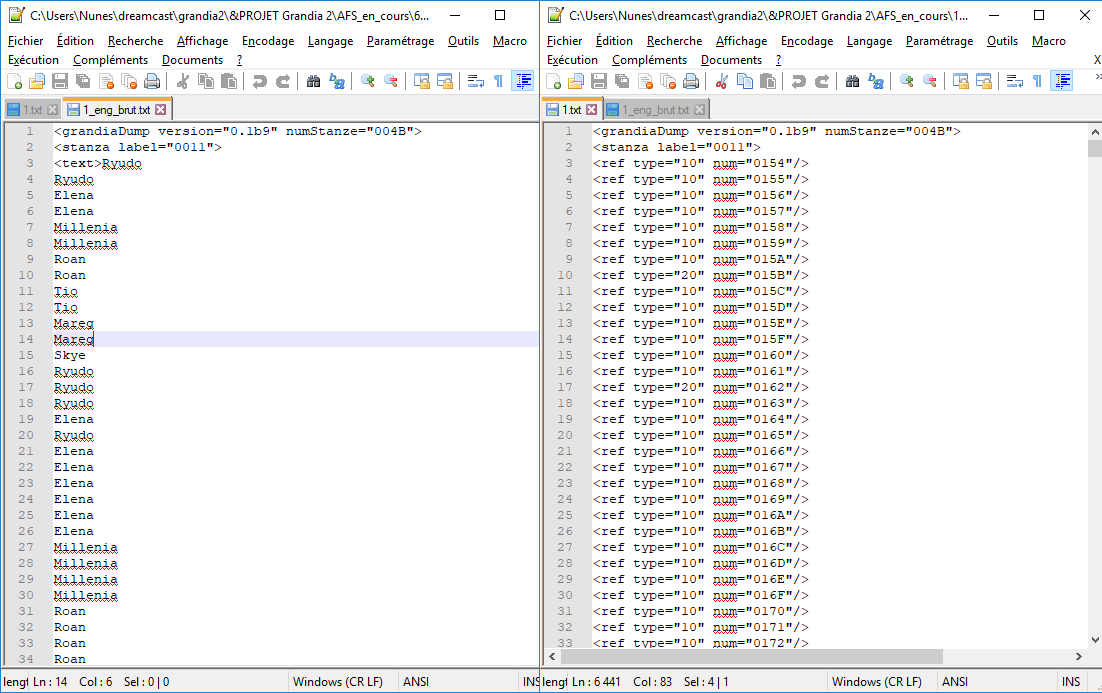Toggle word wrap in right window toolbar

(x=1015, y=82)
